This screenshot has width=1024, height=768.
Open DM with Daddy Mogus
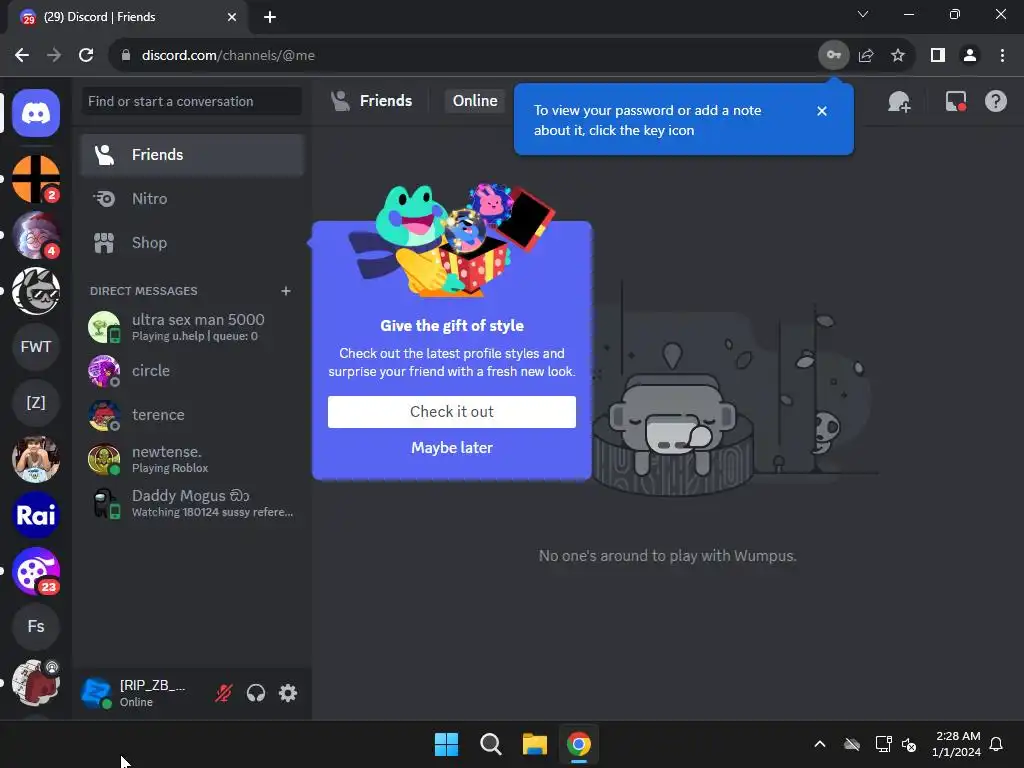point(193,504)
